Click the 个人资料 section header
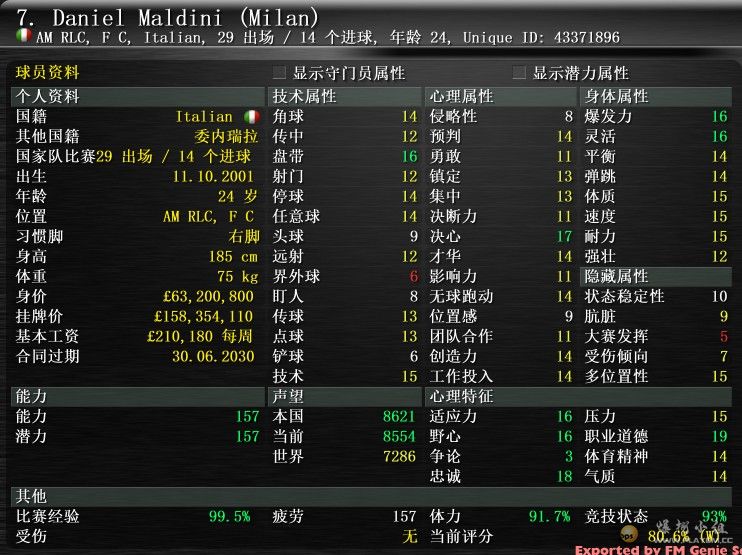 coord(137,97)
